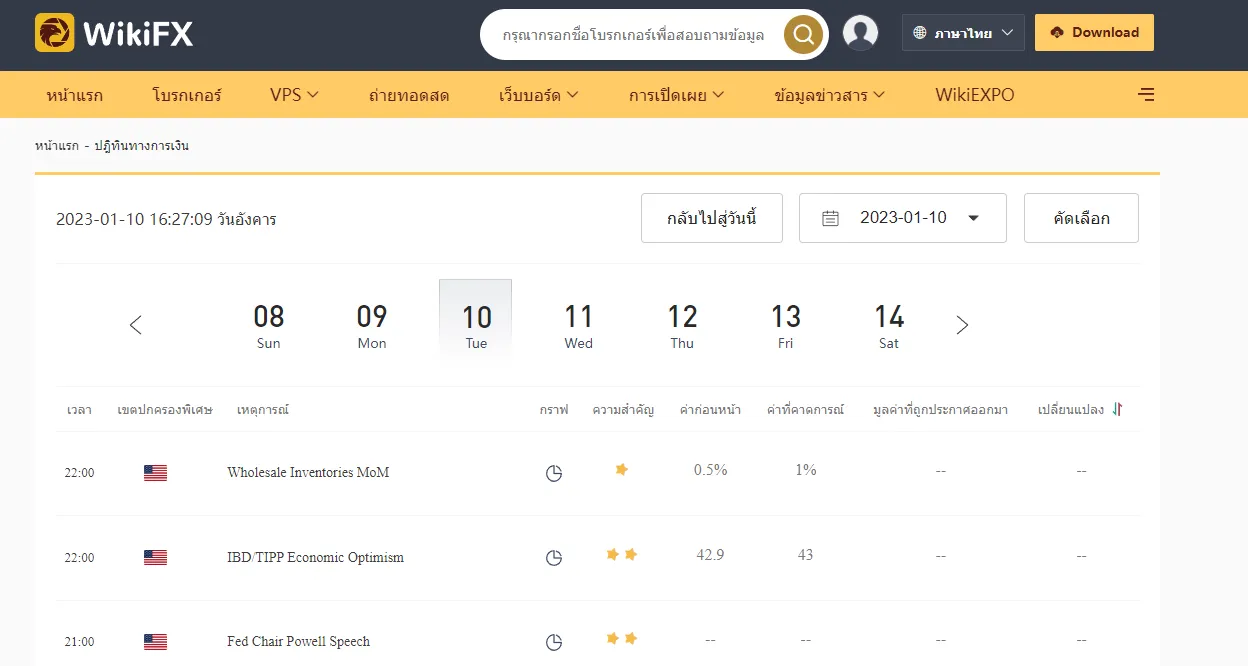Go to previous week arrow

pos(136,325)
